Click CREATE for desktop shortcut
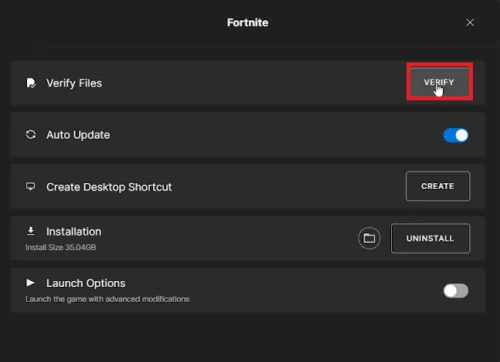Image resolution: width=500 pixels, height=362 pixels. [x=438, y=186]
